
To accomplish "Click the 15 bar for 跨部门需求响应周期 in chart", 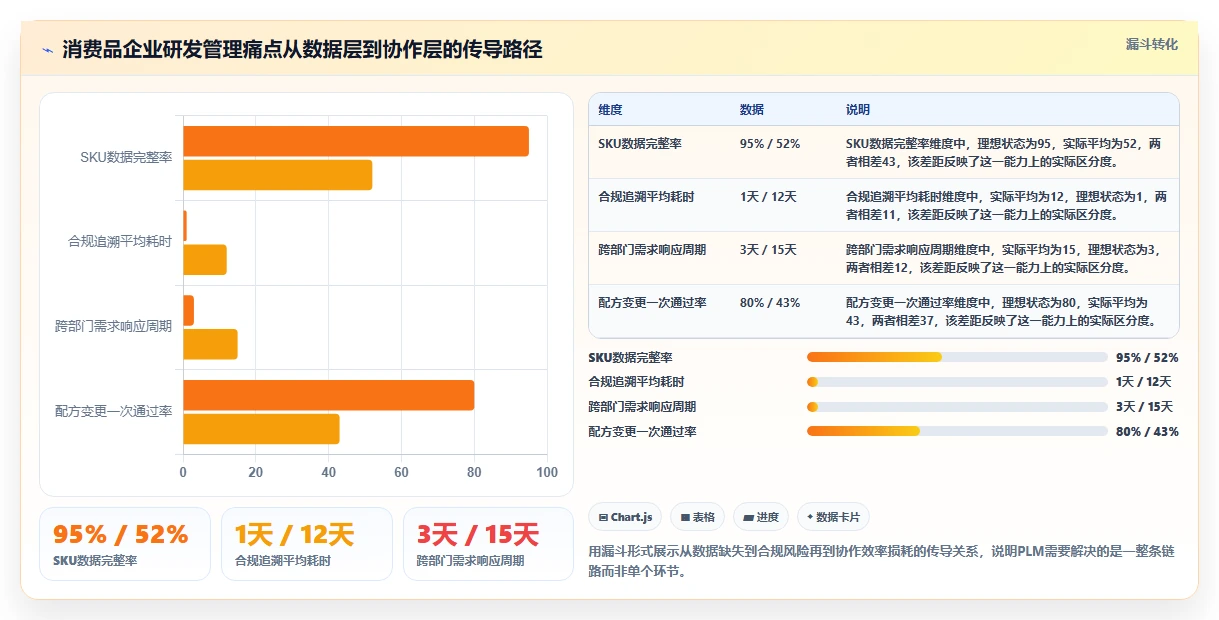I will click(210, 344).
